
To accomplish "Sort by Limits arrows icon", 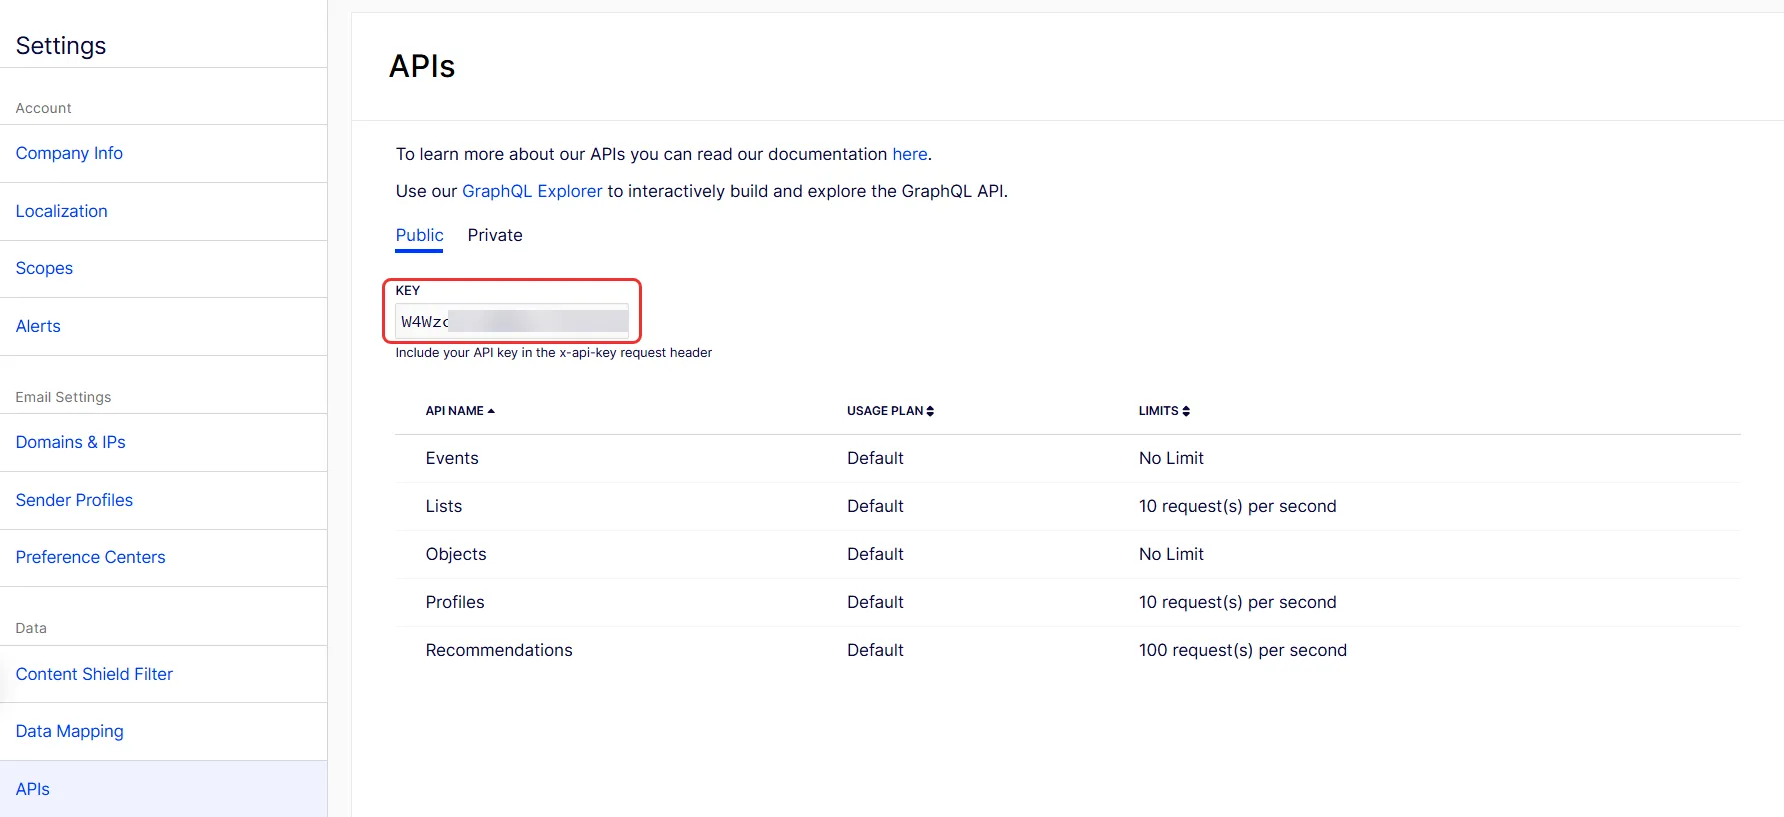I will (x=1186, y=411).
